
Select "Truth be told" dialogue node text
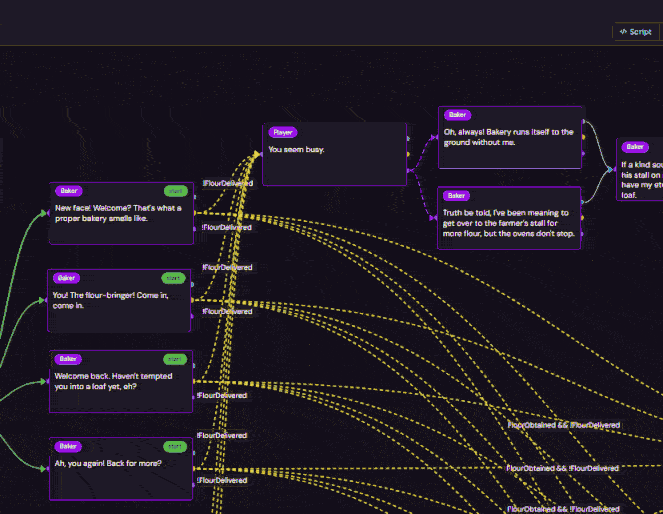coord(509,223)
